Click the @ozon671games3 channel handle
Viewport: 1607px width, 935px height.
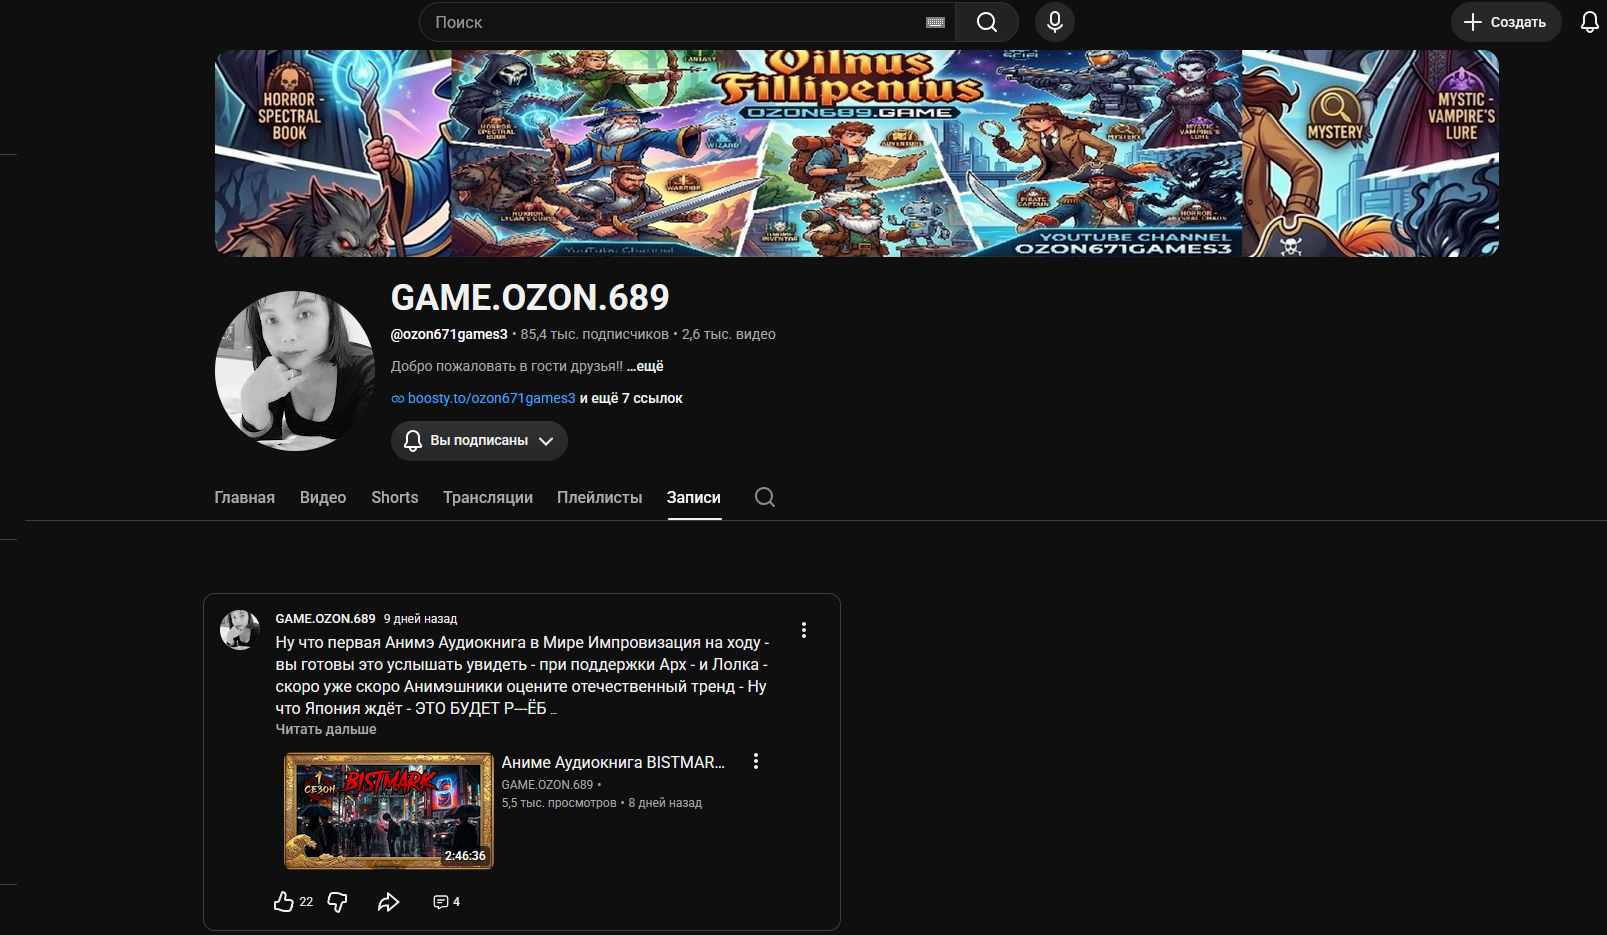(x=449, y=334)
